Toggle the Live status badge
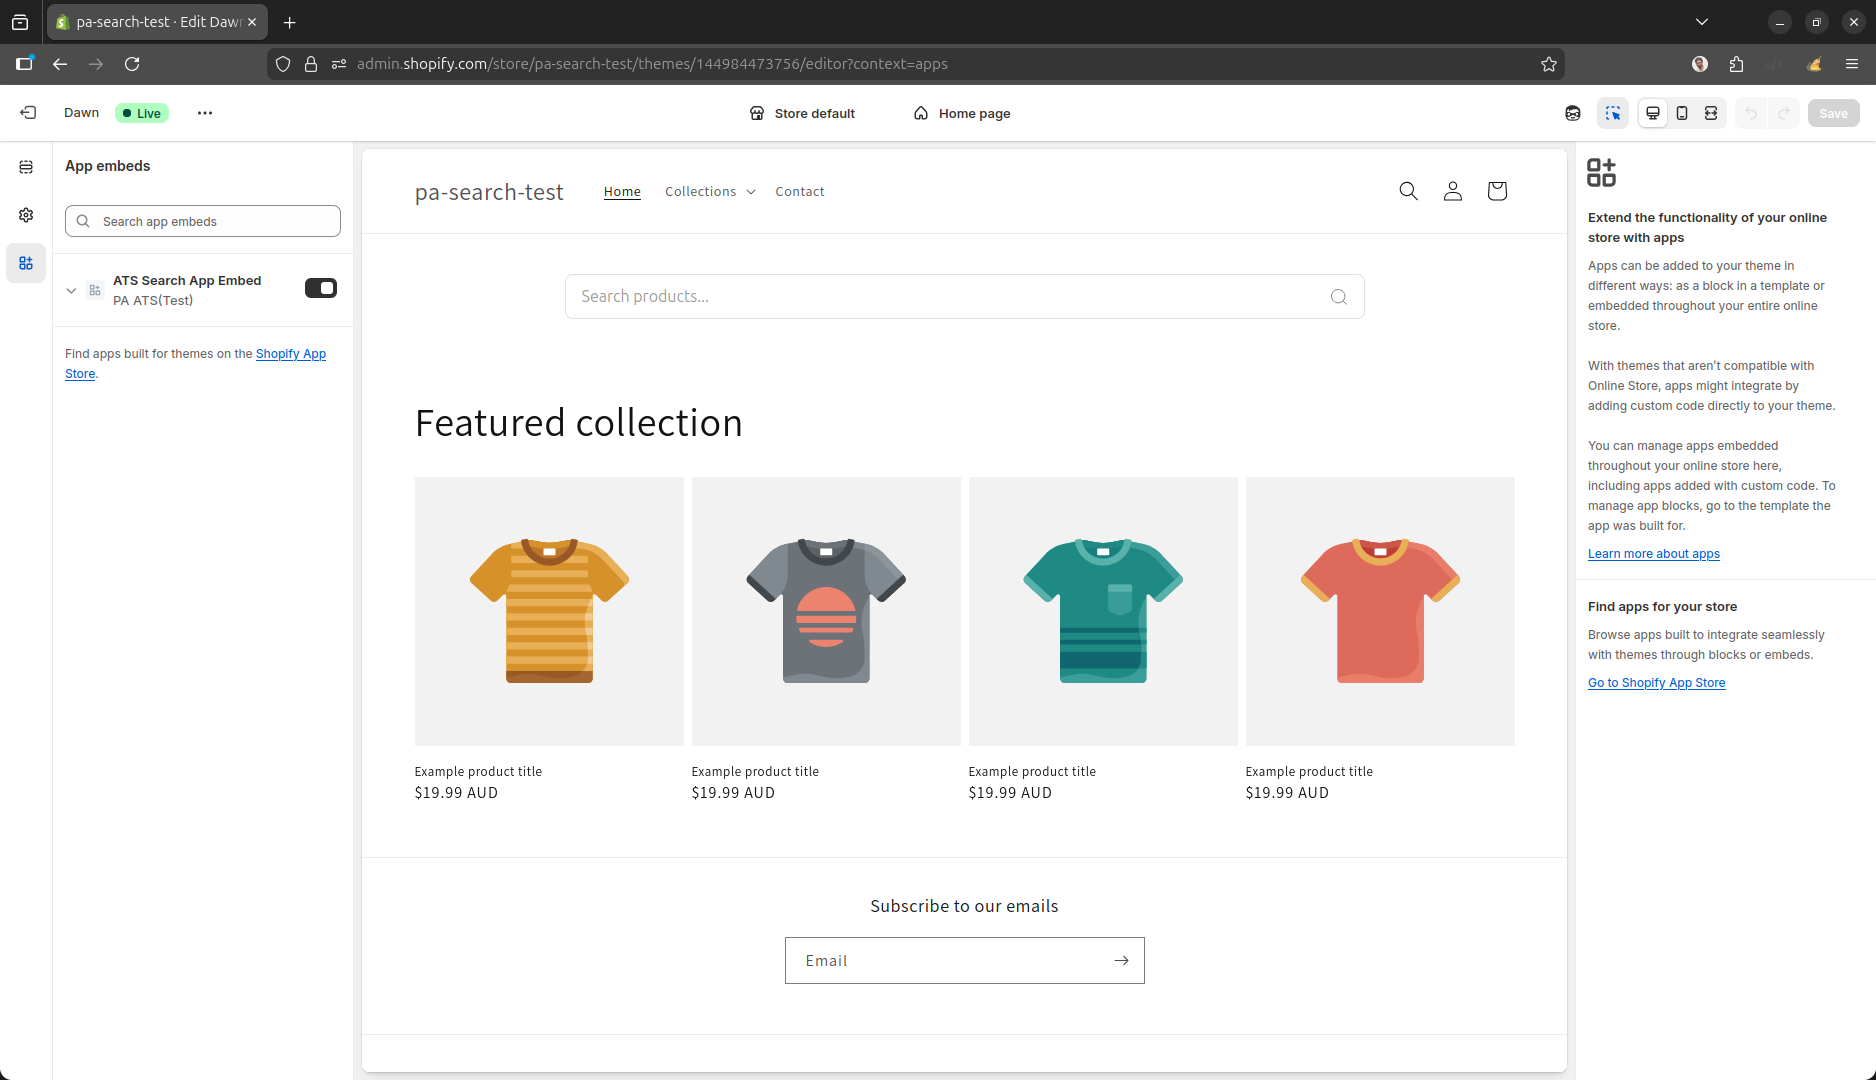Image resolution: width=1876 pixels, height=1080 pixels. (x=141, y=113)
